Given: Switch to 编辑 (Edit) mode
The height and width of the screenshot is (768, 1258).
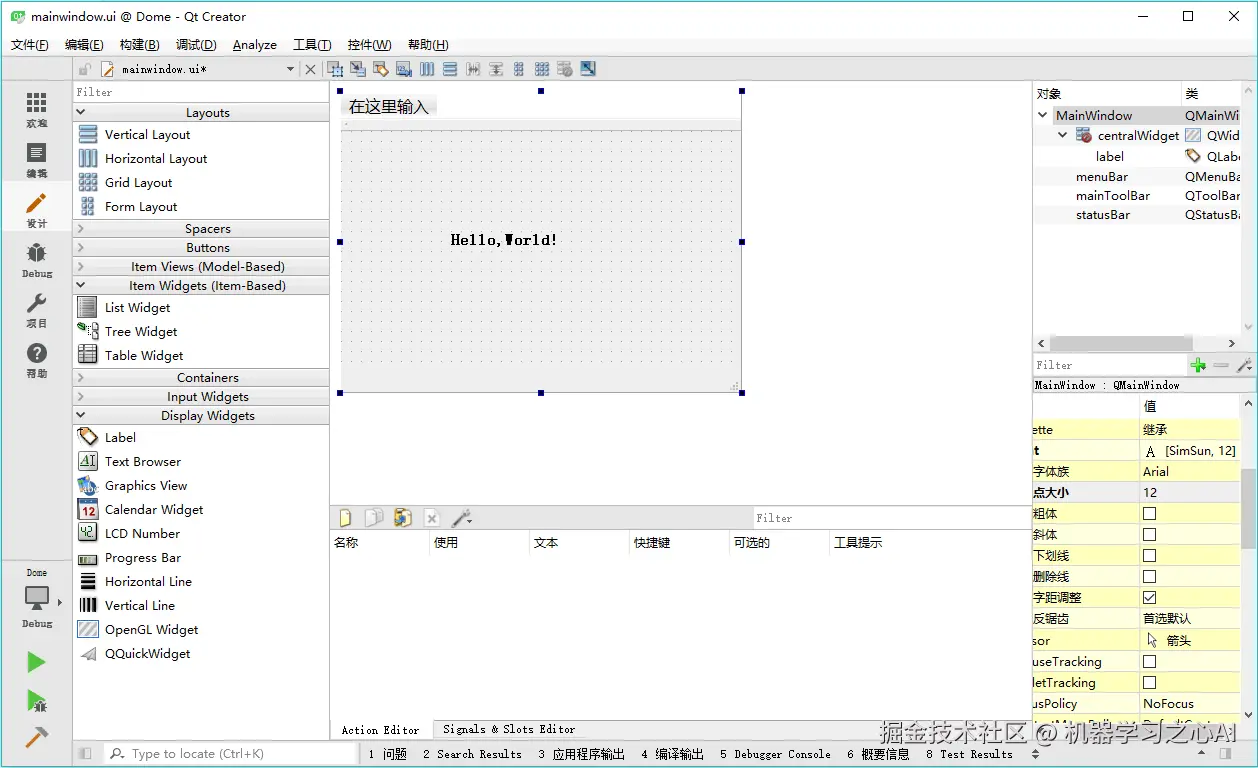Looking at the screenshot, I should [36, 159].
